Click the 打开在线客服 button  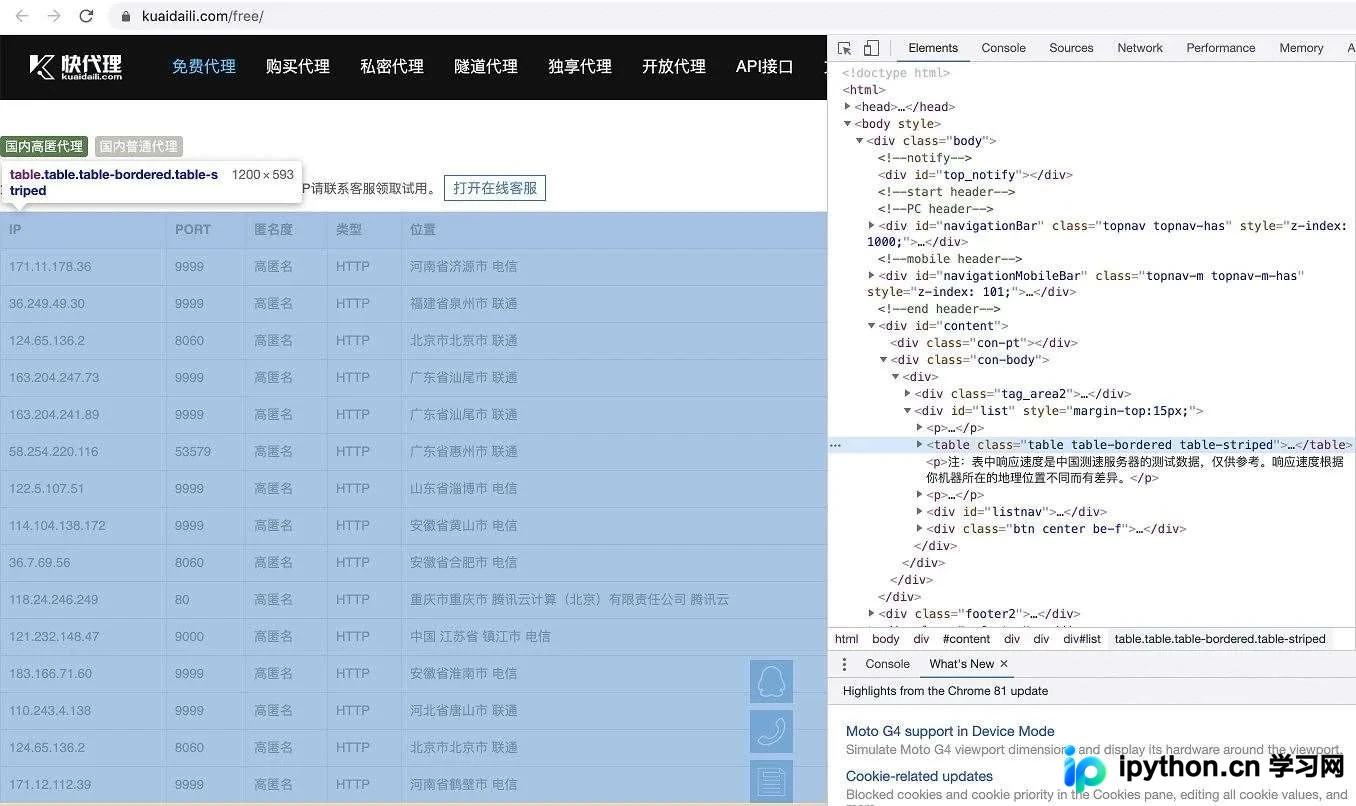coord(495,188)
